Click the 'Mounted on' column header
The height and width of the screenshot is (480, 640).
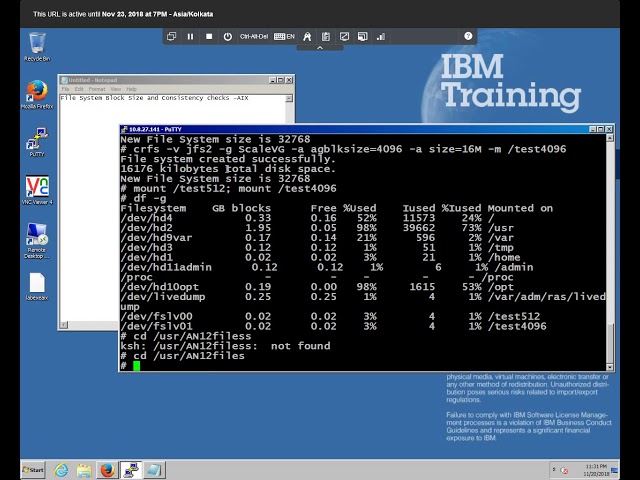pos(520,208)
